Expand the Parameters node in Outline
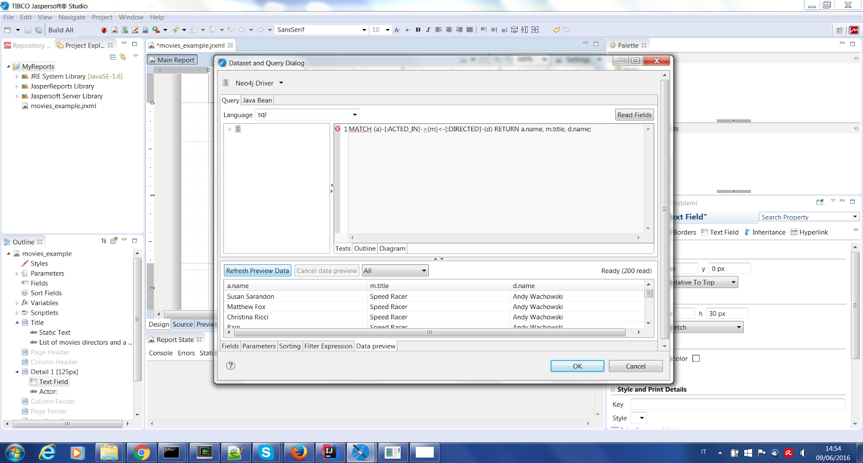Viewport: 863px width, 463px height. (17, 274)
